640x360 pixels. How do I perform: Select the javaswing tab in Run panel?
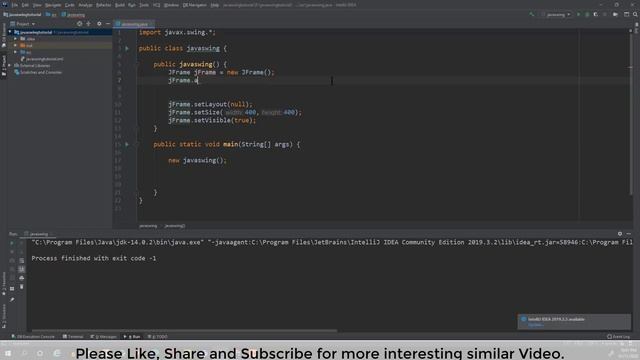point(37,234)
